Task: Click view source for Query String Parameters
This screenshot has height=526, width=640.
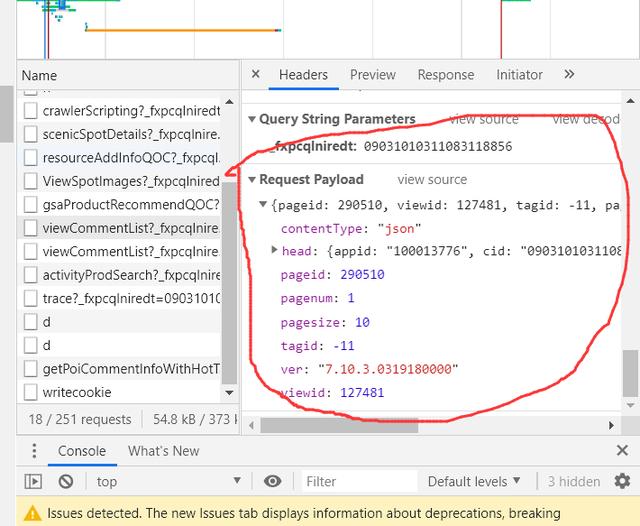Action: click(484, 119)
